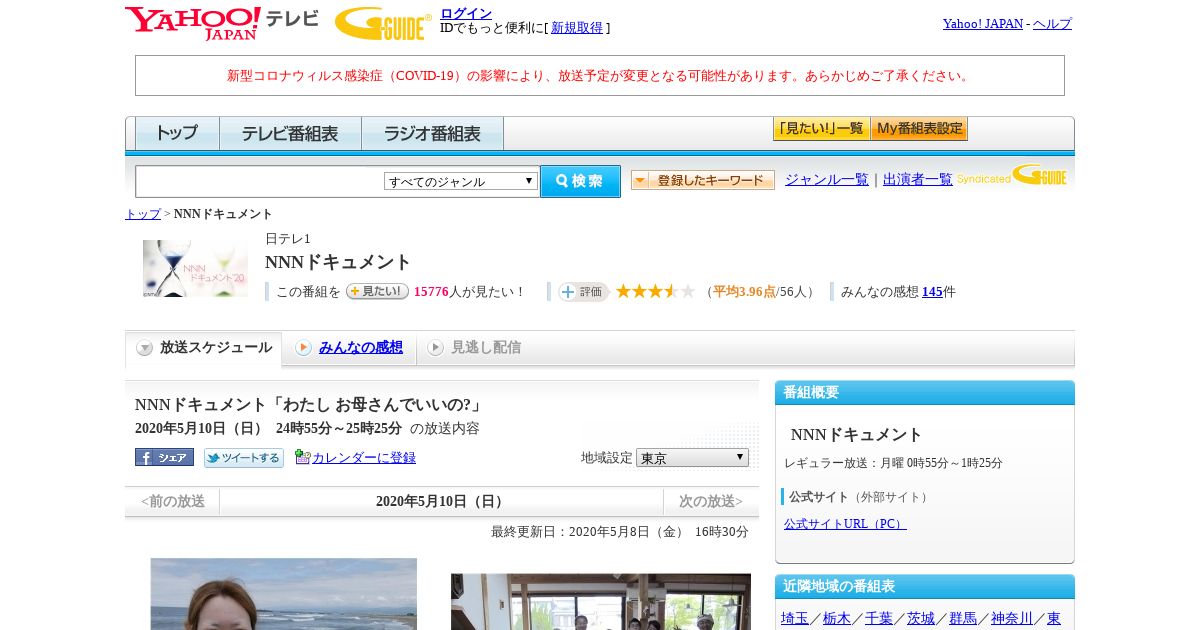
Task: Click the 評価 rating plus button
Action: [x=584, y=291]
